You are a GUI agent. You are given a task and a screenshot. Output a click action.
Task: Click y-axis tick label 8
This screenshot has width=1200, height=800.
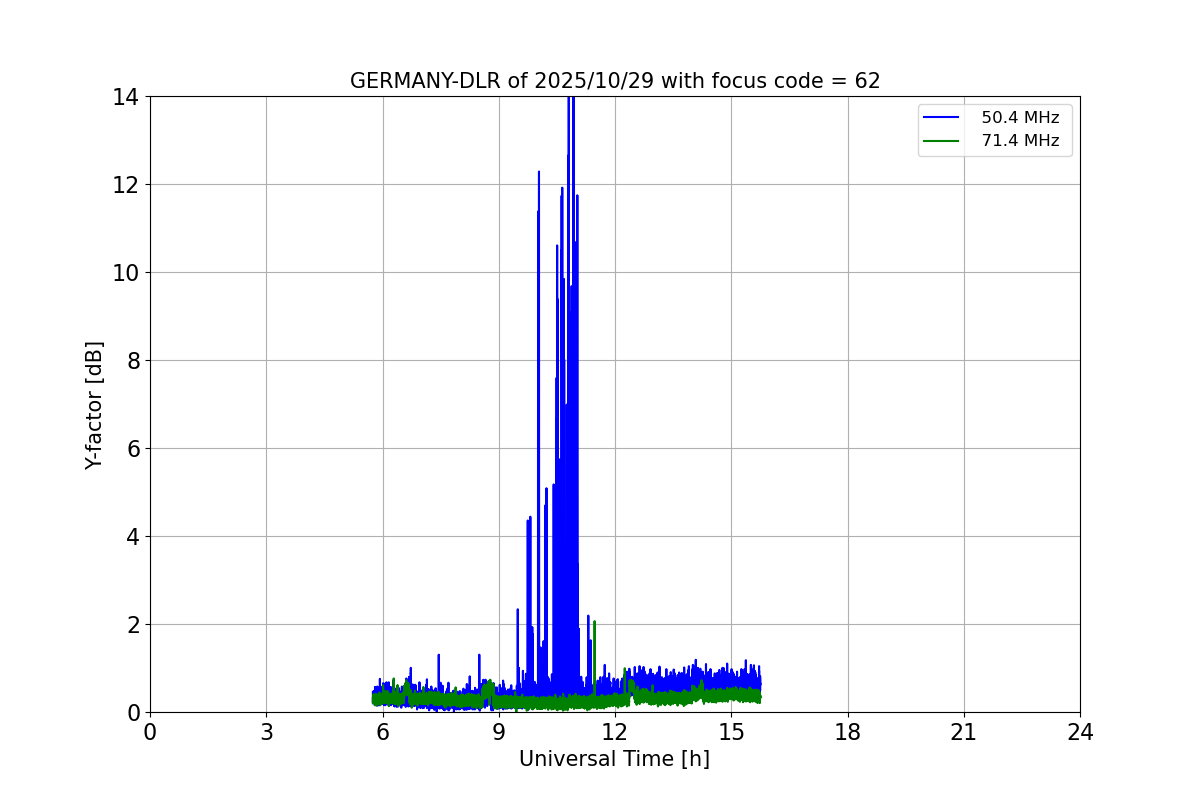132,361
